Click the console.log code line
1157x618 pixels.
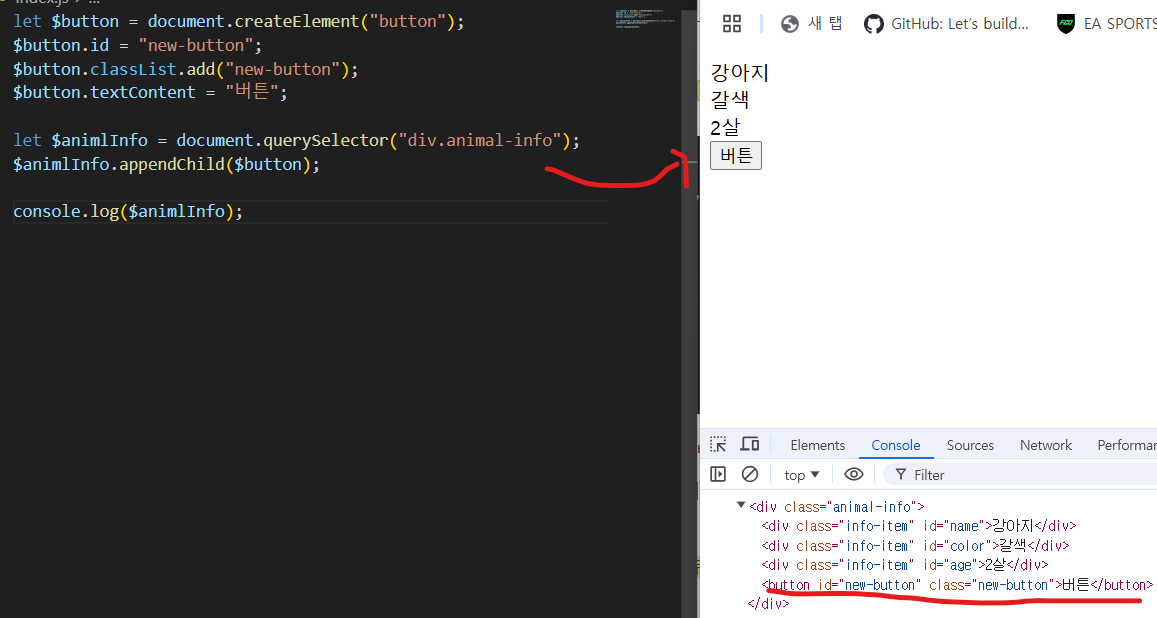(x=128, y=211)
